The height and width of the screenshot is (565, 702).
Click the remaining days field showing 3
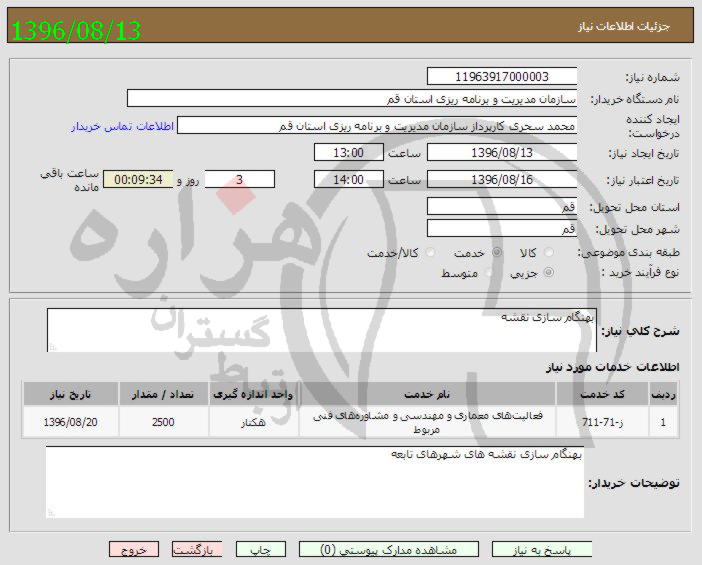240,180
